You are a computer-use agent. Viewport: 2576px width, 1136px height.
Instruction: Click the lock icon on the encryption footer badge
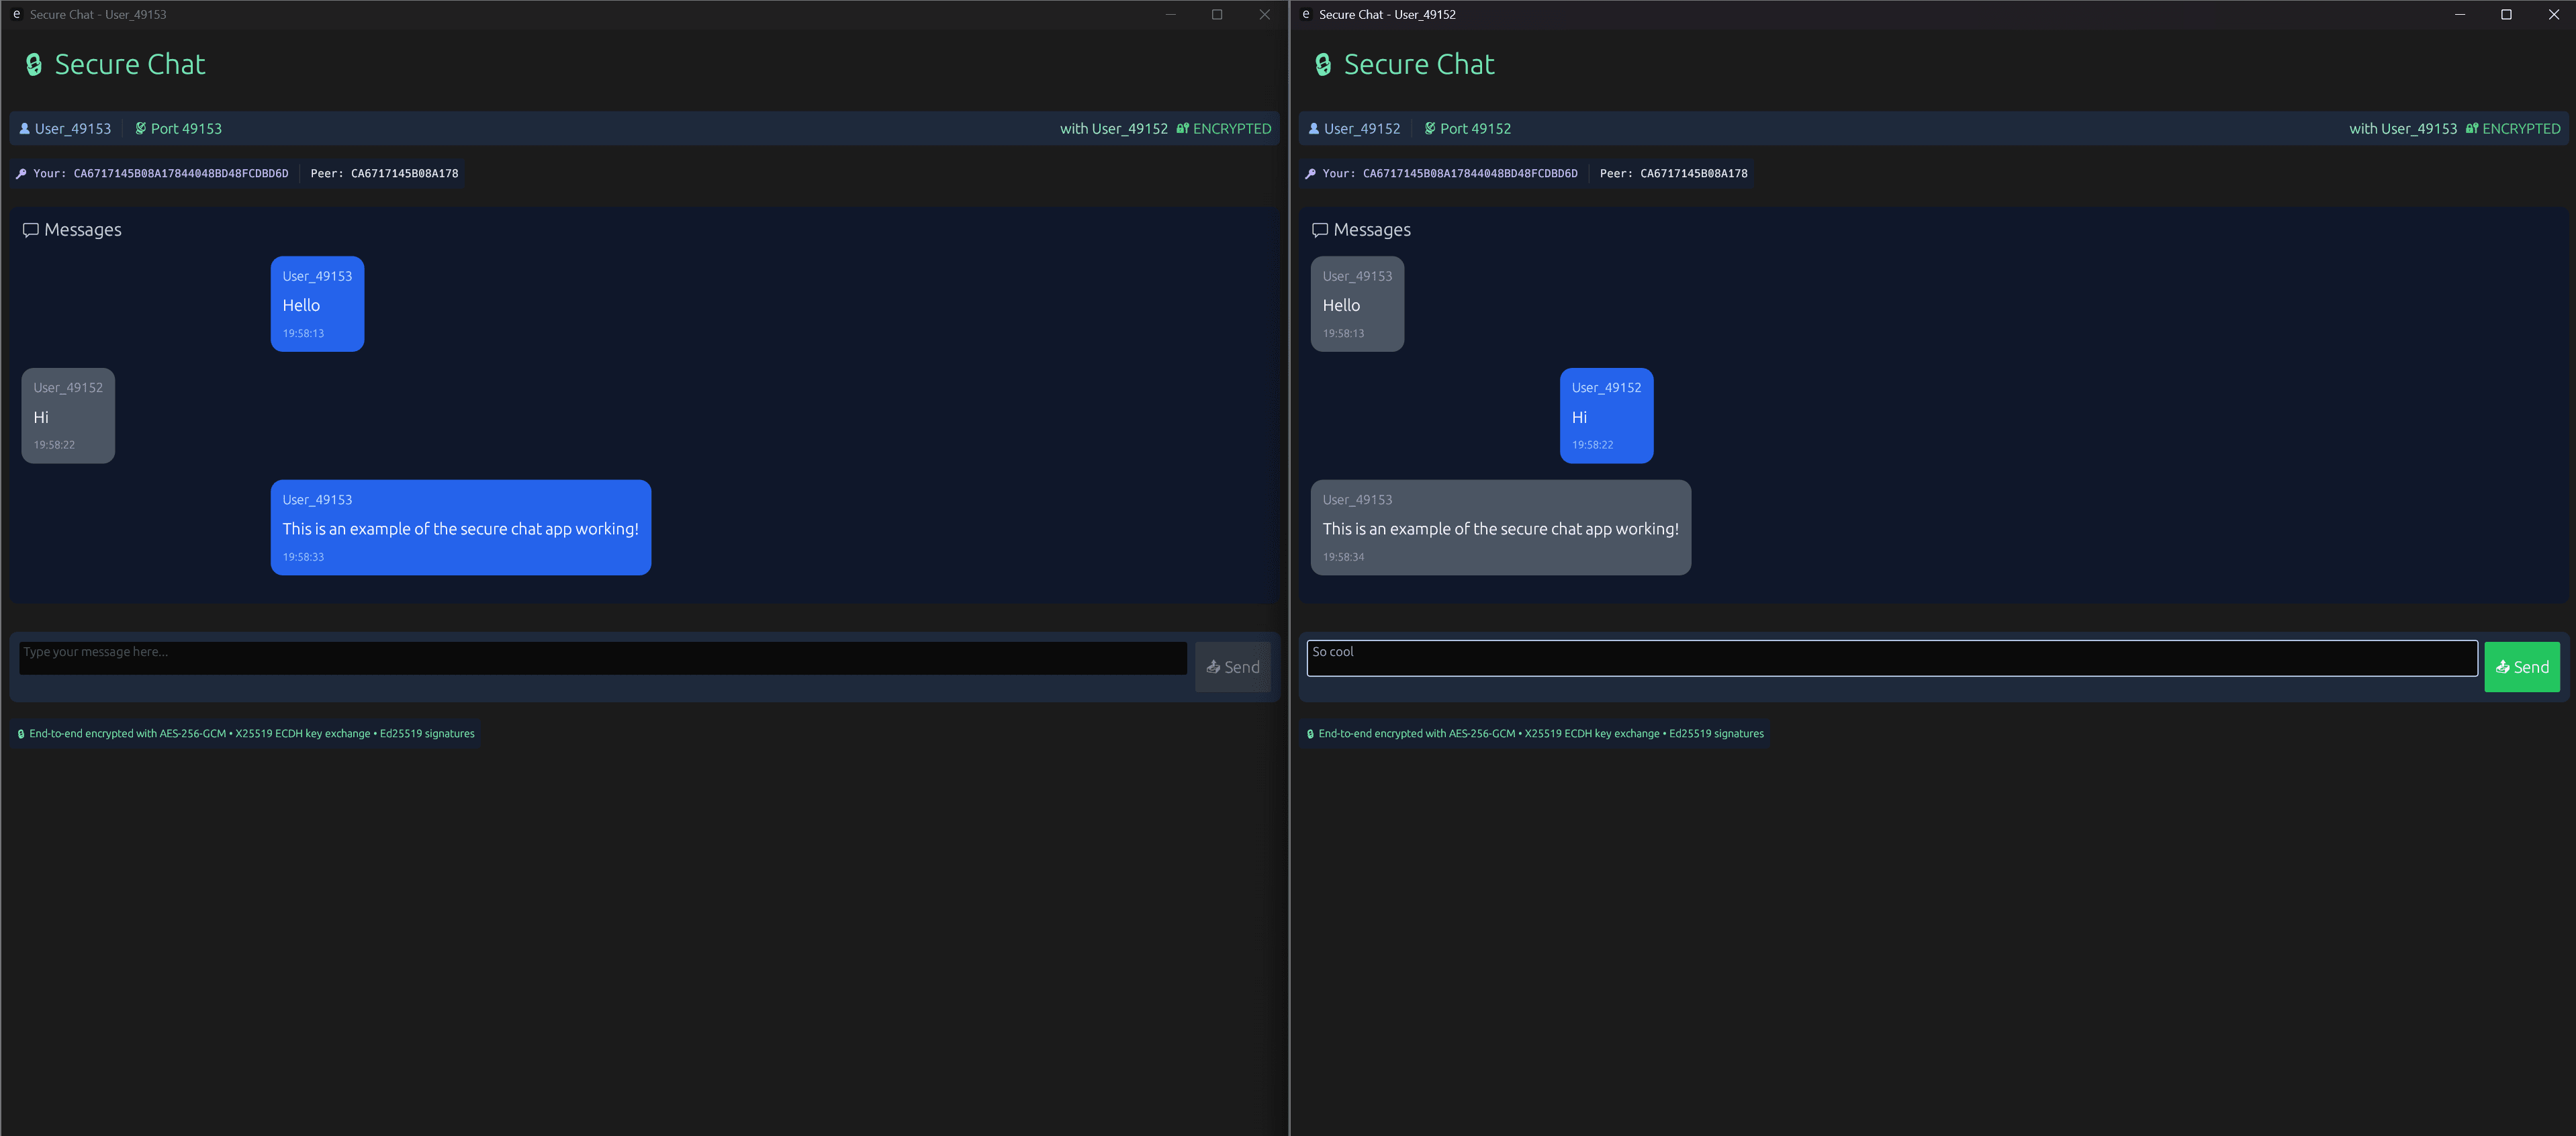(21, 733)
